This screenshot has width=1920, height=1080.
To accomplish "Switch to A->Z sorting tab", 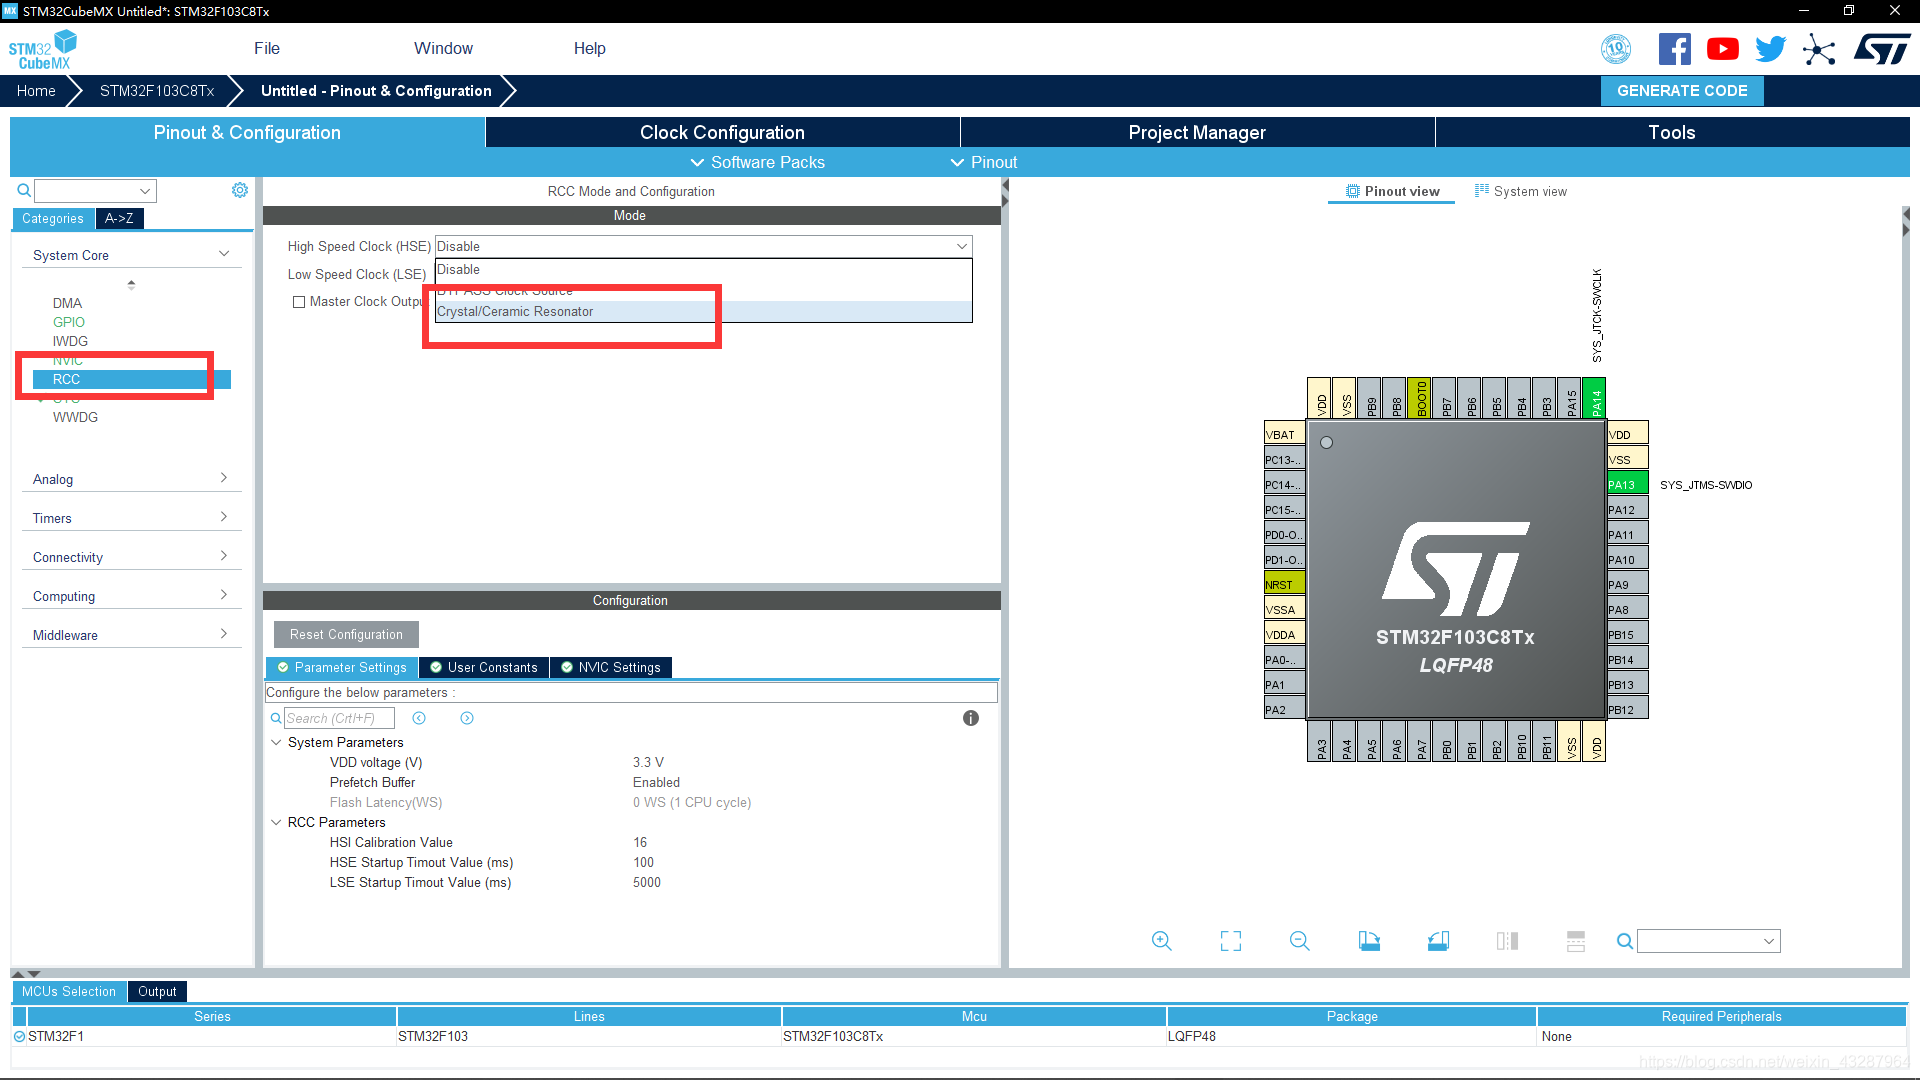I will [119, 218].
